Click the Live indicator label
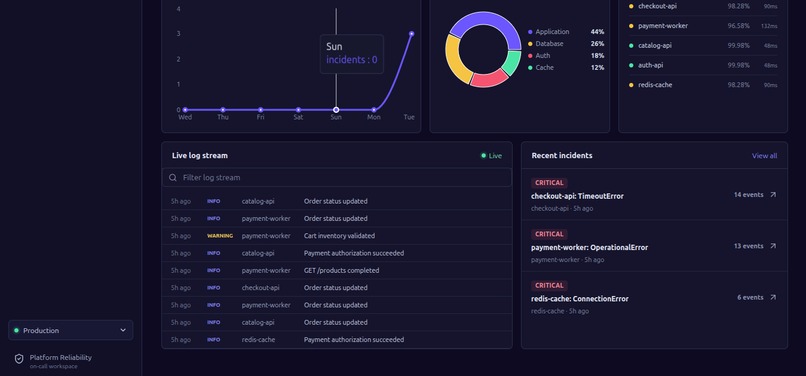 (495, 156)
